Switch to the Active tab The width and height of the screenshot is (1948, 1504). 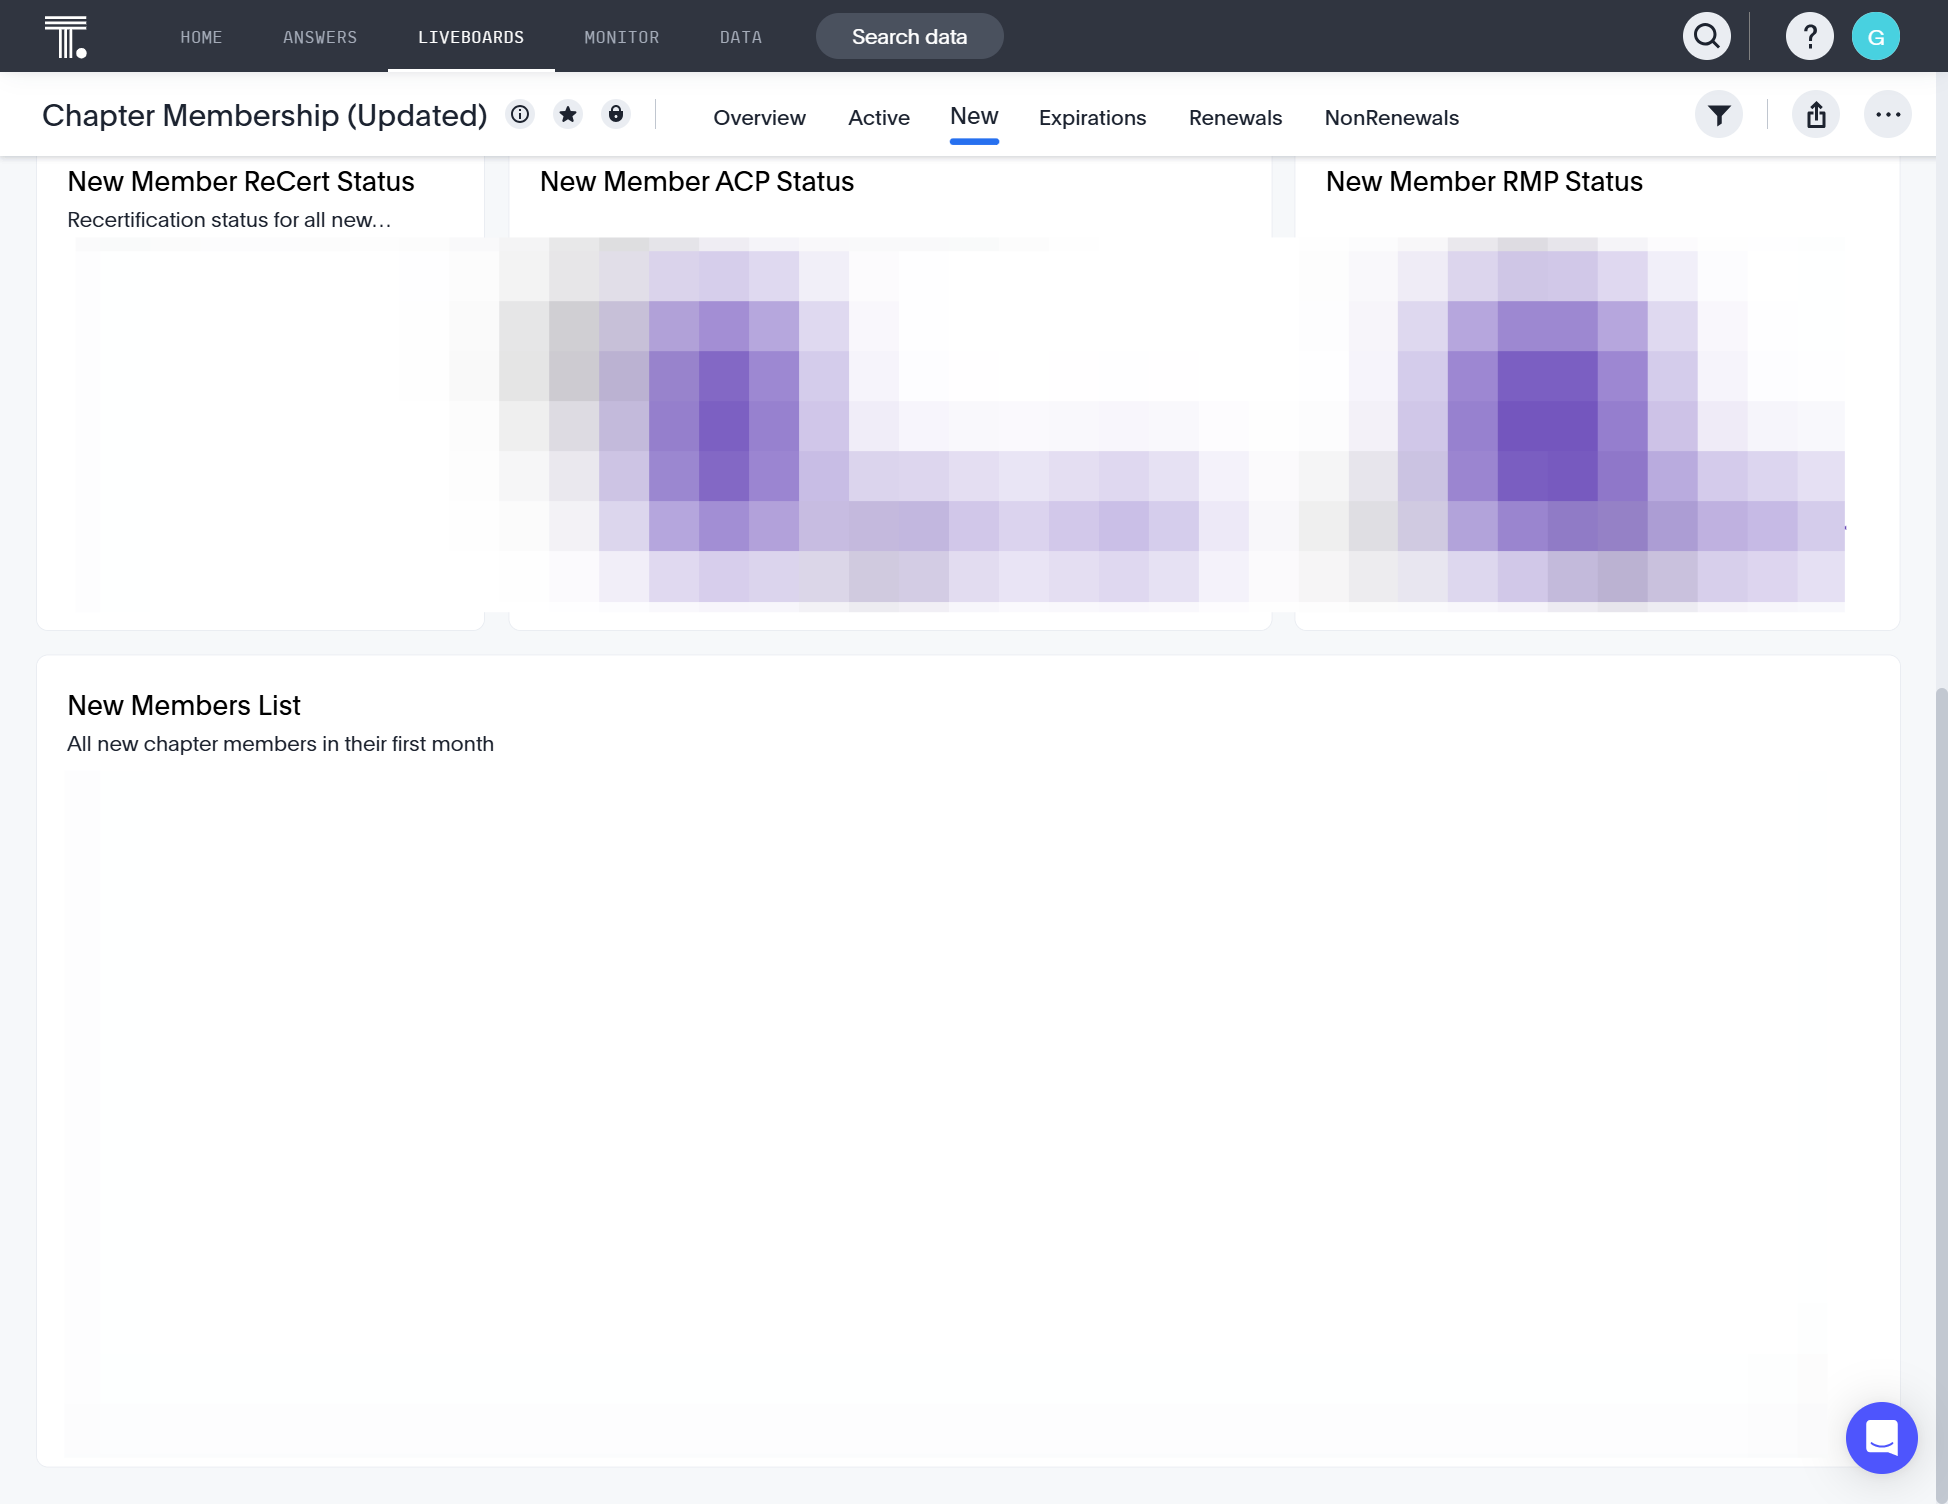pos(879,118)
